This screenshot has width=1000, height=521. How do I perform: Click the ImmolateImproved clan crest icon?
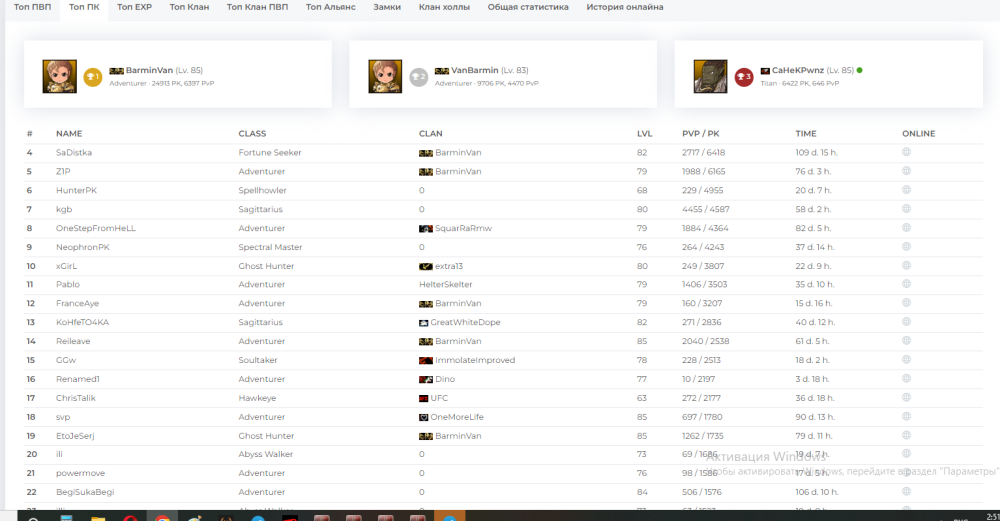click(425, 360)
